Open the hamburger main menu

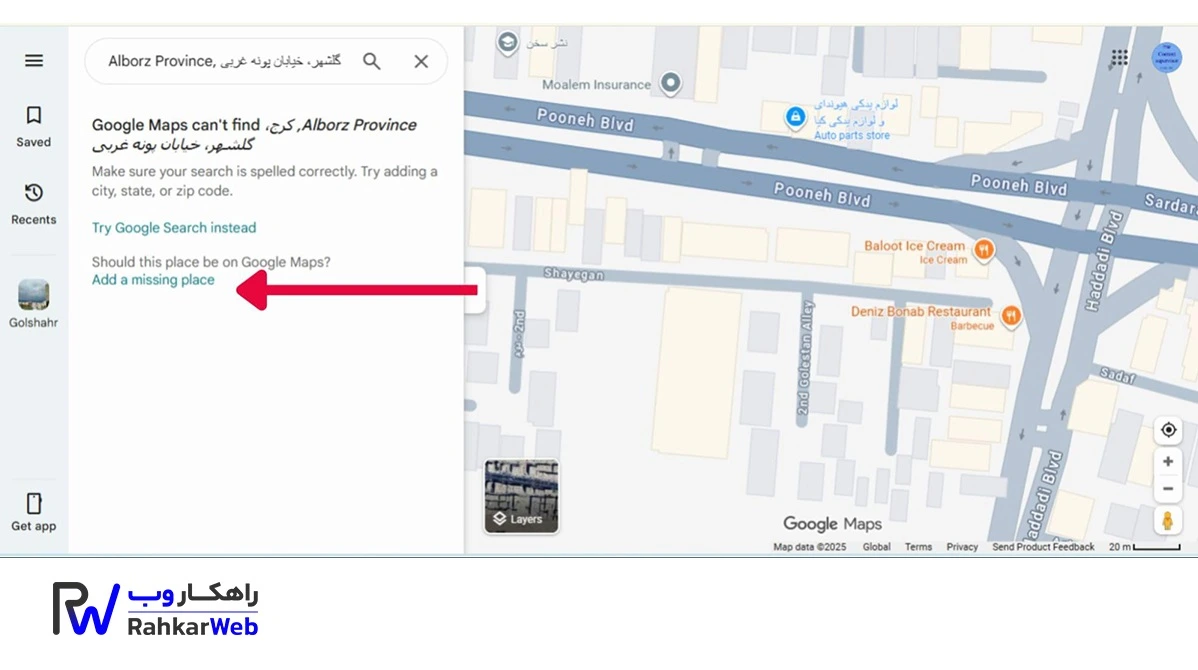[x=34, y=60]
